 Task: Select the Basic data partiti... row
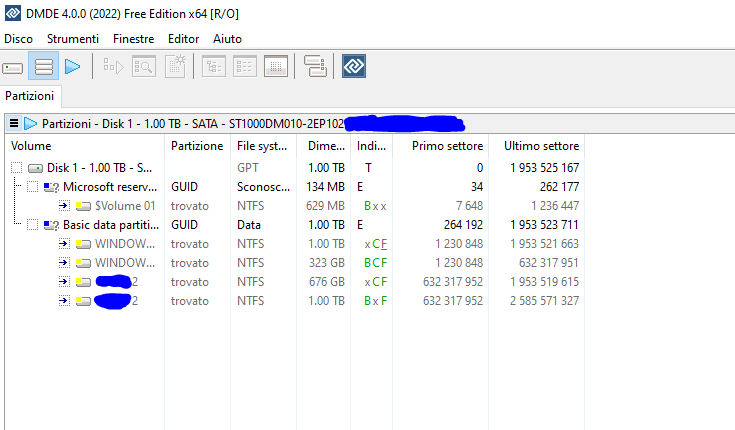[111, 225]
